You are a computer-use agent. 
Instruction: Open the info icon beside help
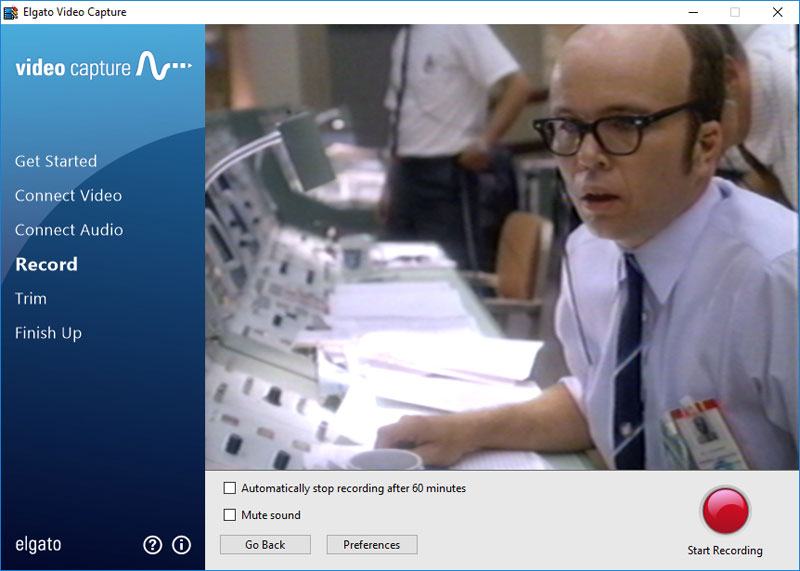182,545
